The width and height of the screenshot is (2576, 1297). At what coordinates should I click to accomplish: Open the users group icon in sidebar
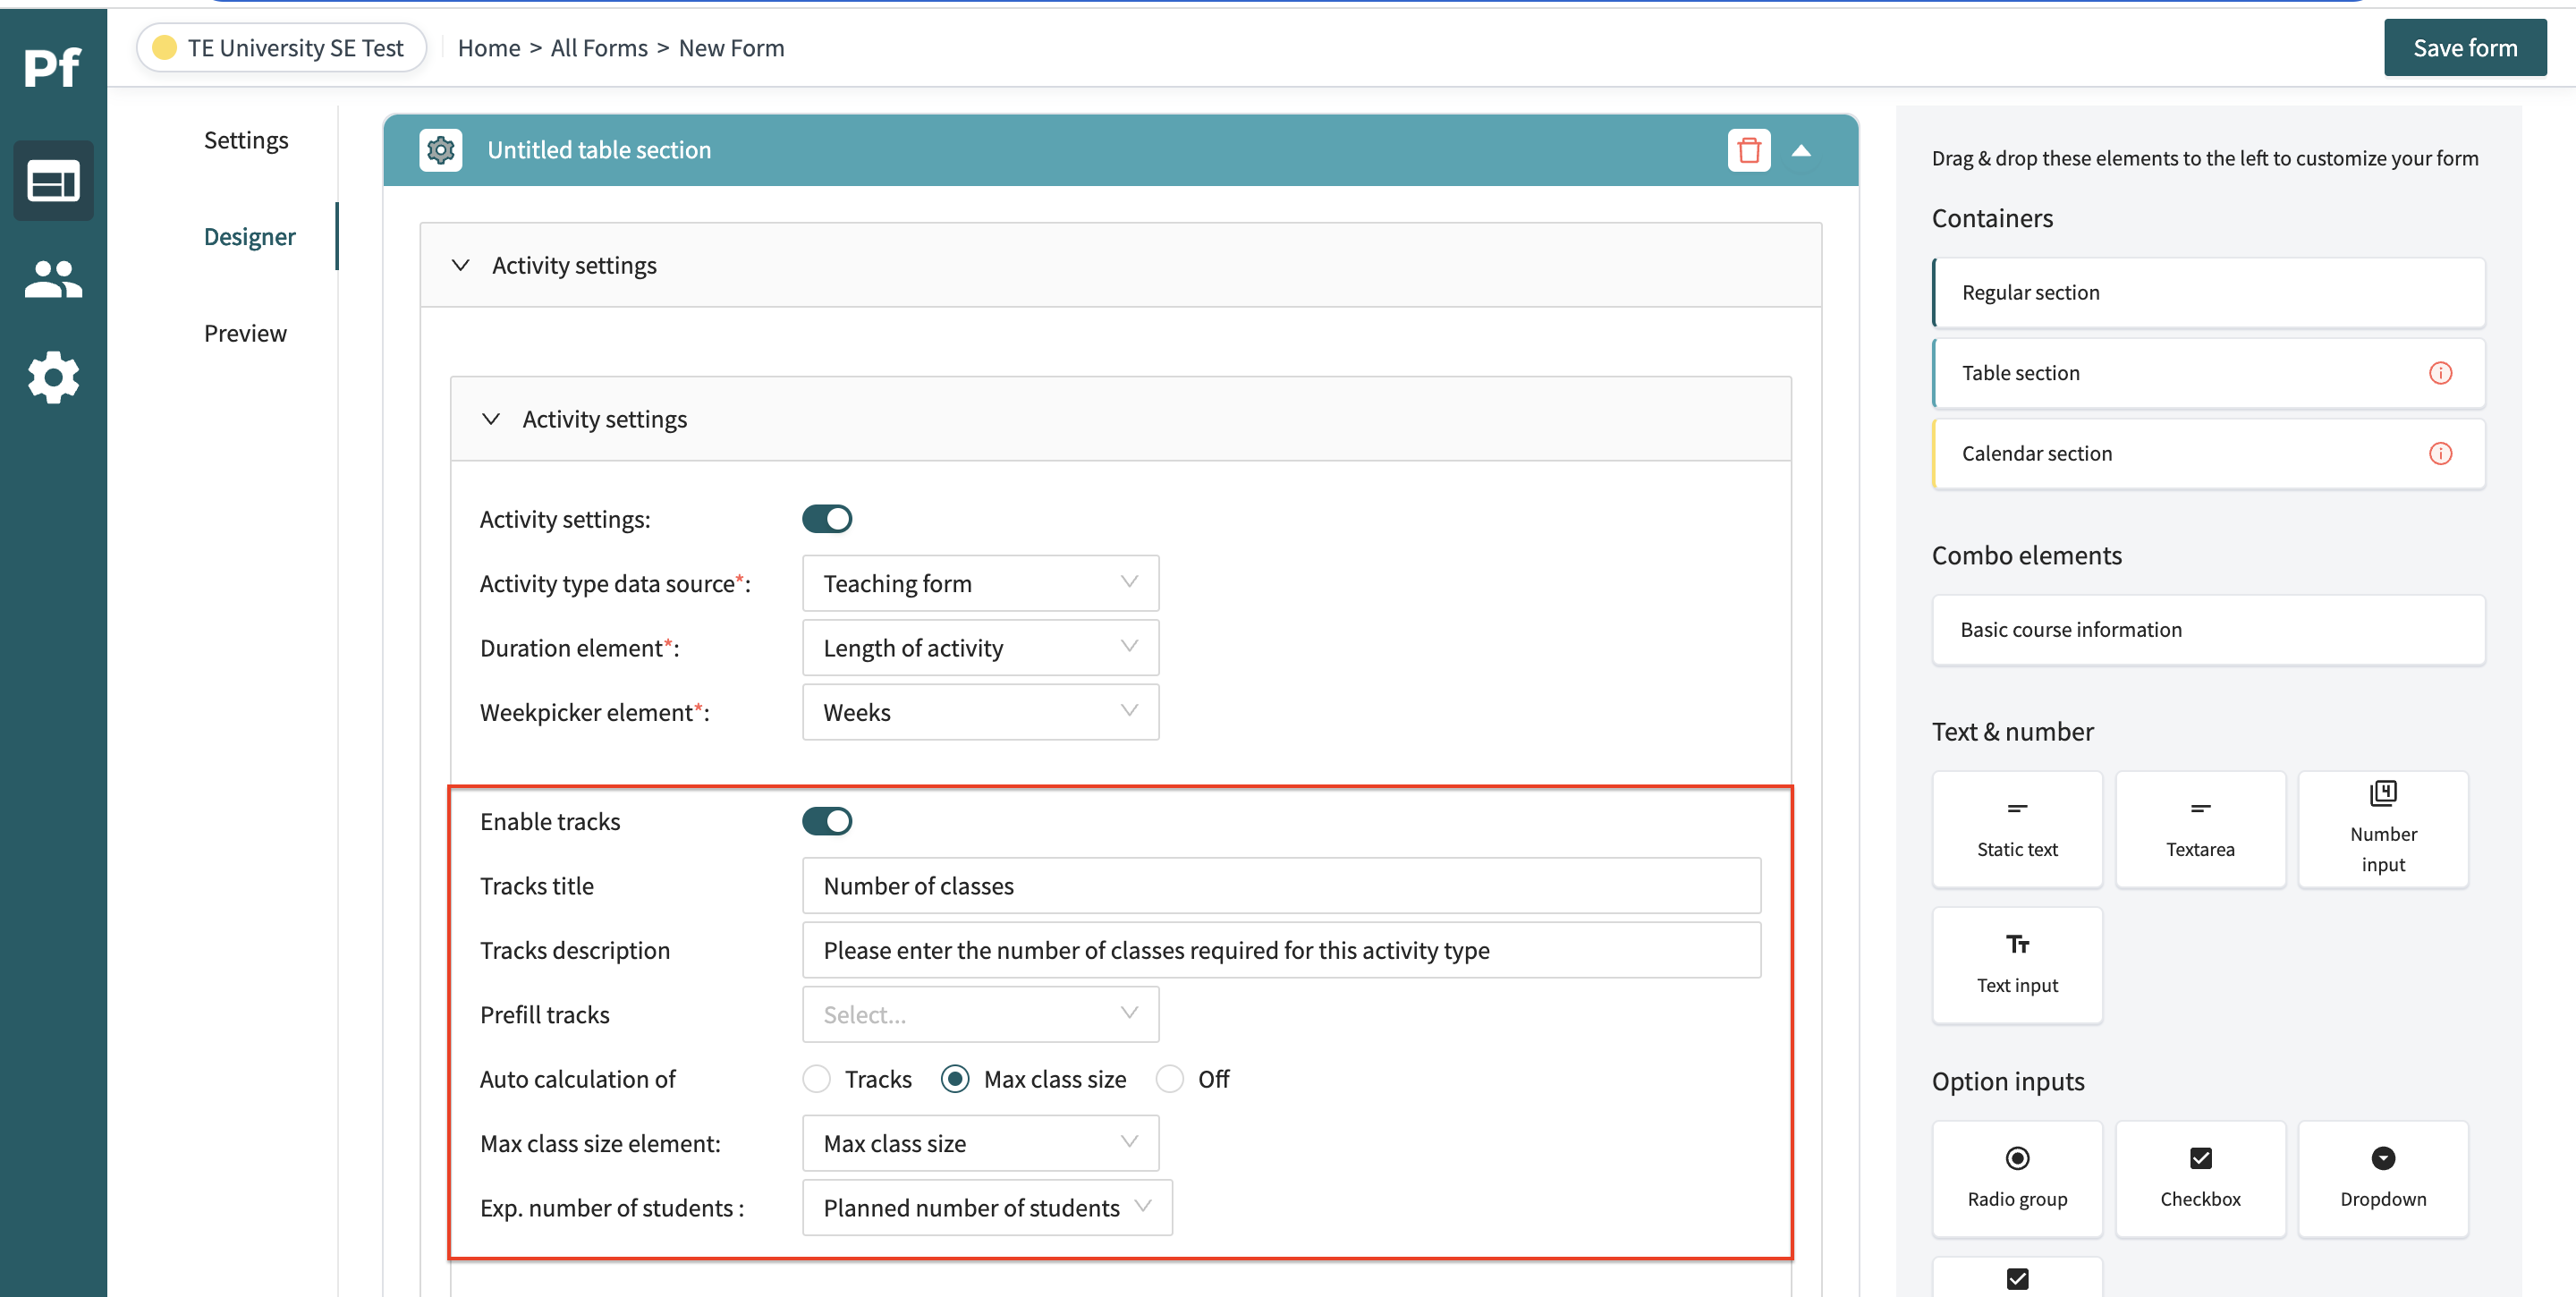(x=53, y=279)
